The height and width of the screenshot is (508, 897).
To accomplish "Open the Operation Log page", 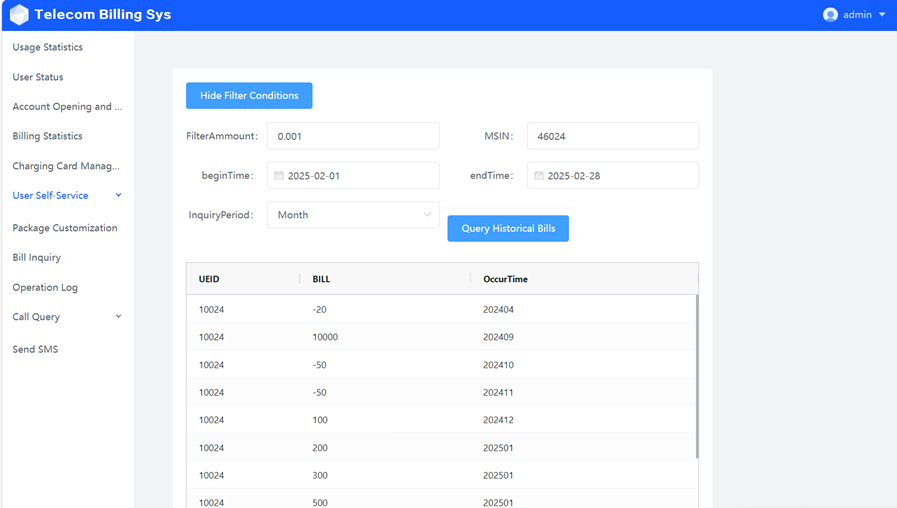I will 45,288.
